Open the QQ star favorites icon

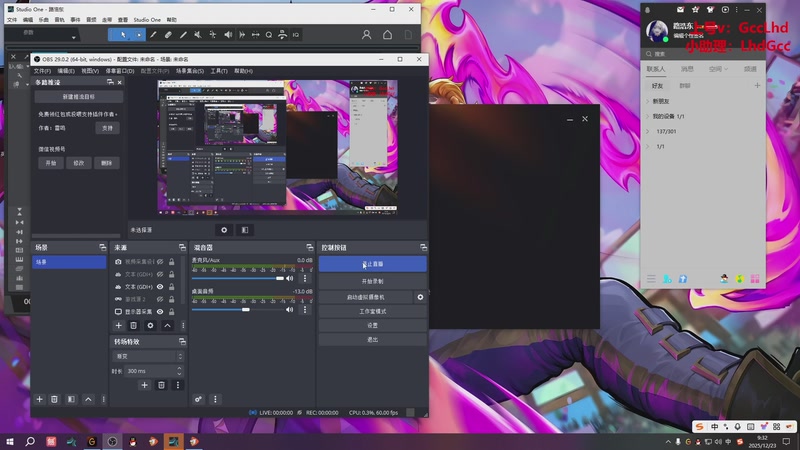pyautogui.click(x=695, y=10)
